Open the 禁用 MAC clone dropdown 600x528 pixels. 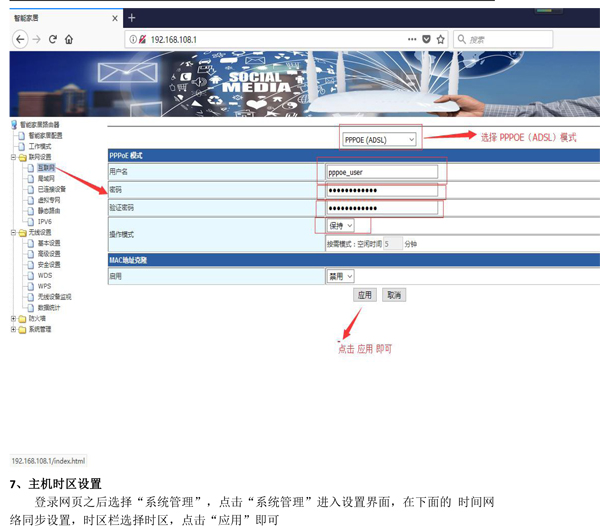341,276
